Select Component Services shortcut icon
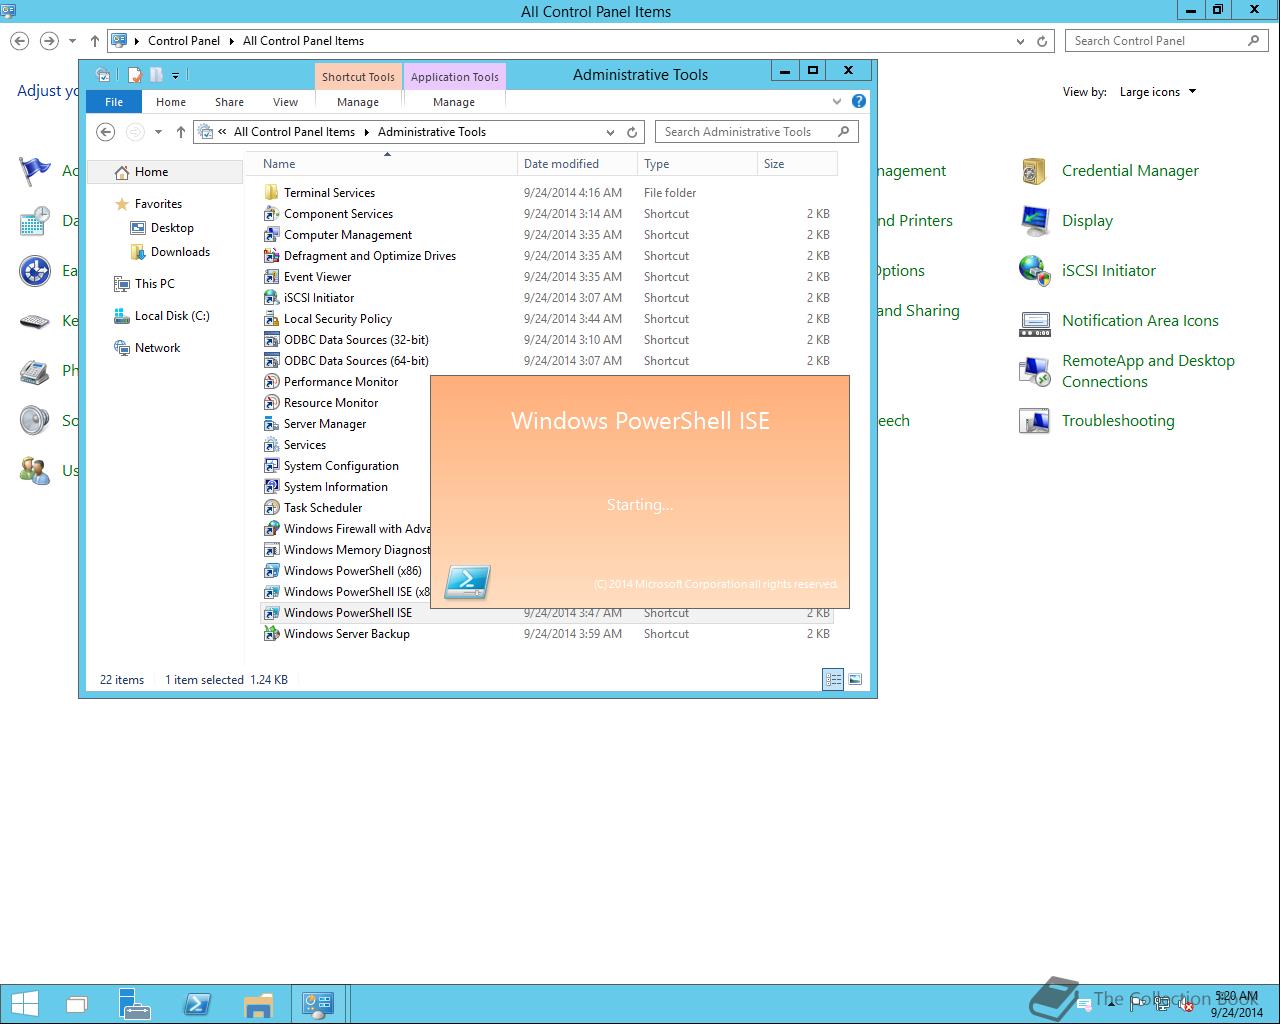Image resolution: width=1280 pixels, height=1024 pixels. click(271, 214)
